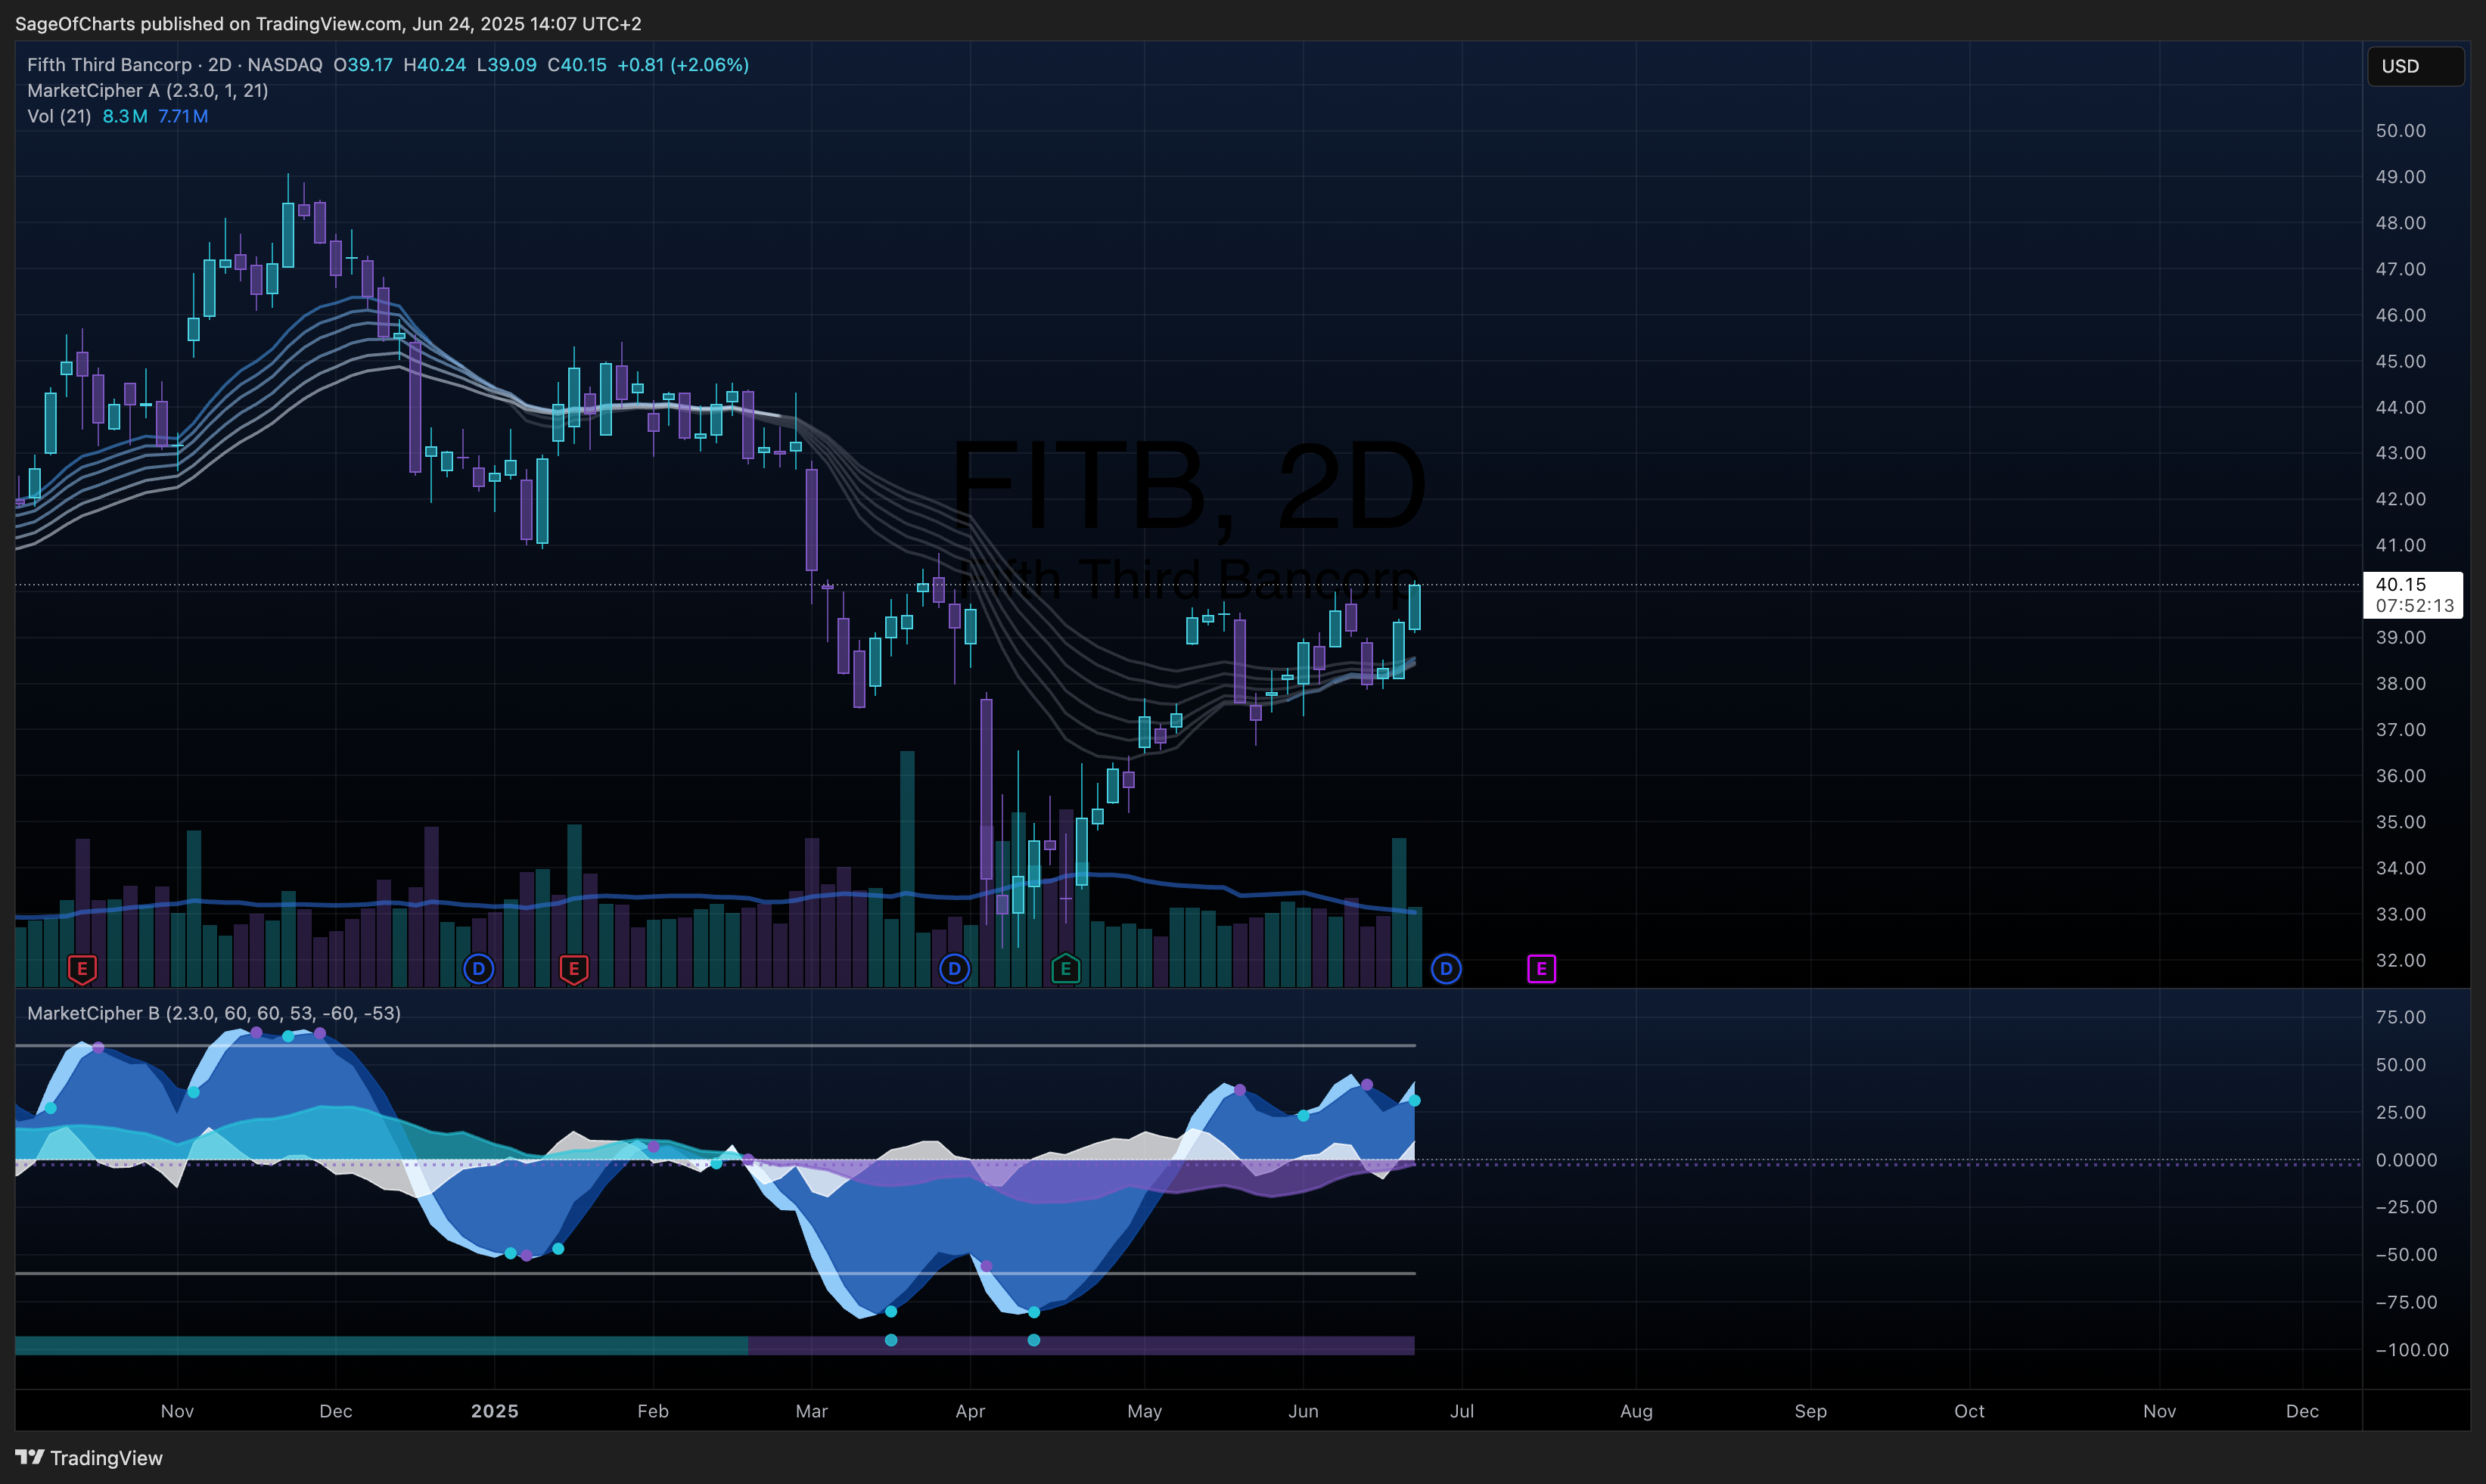Click the −100.00 oscillator scale label
2486x1484 pixels.
click(x=2412, y=1350)
